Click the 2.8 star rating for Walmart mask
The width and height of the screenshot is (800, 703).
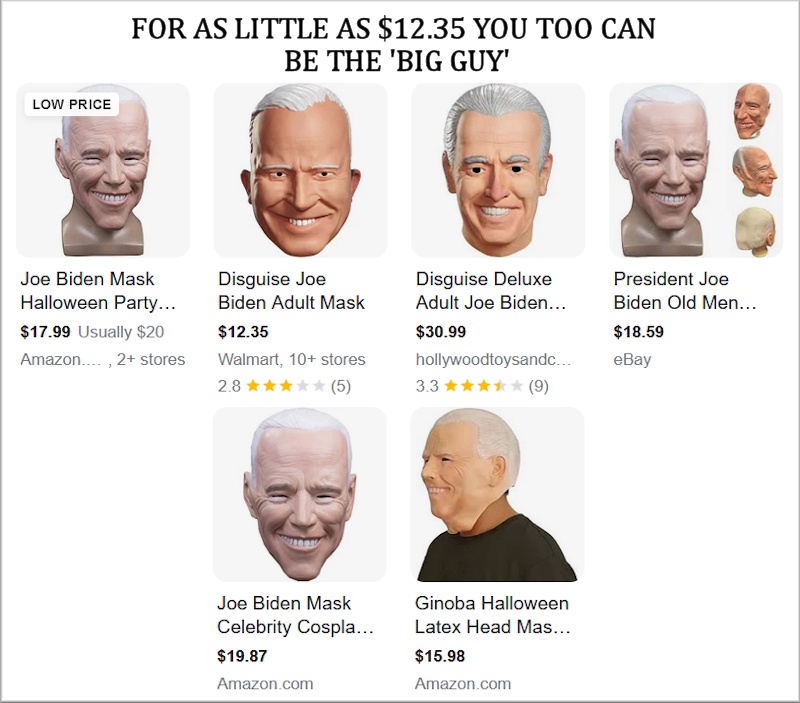284,386
